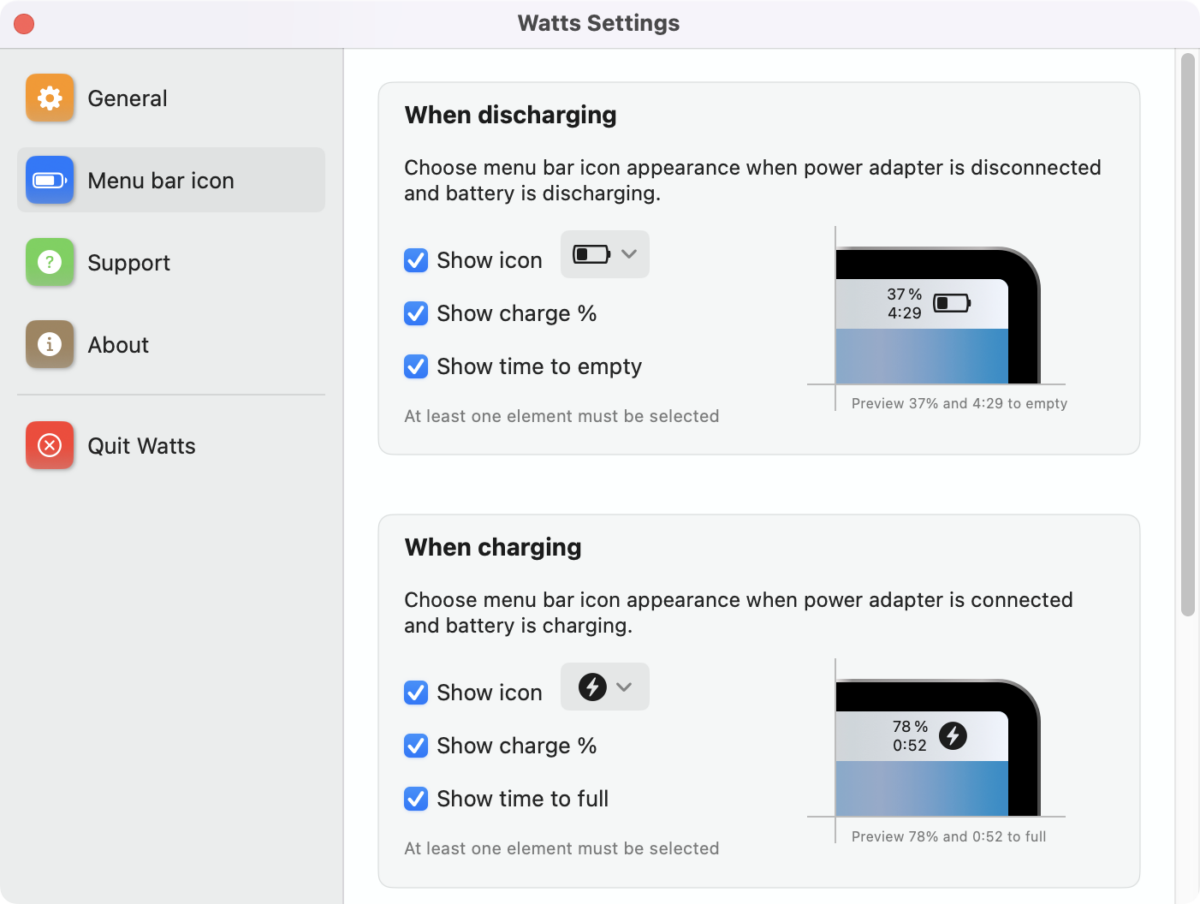Click the green Support question mark icon
The height and width of the screenshot is (904, 1200).
click(50, 262)
